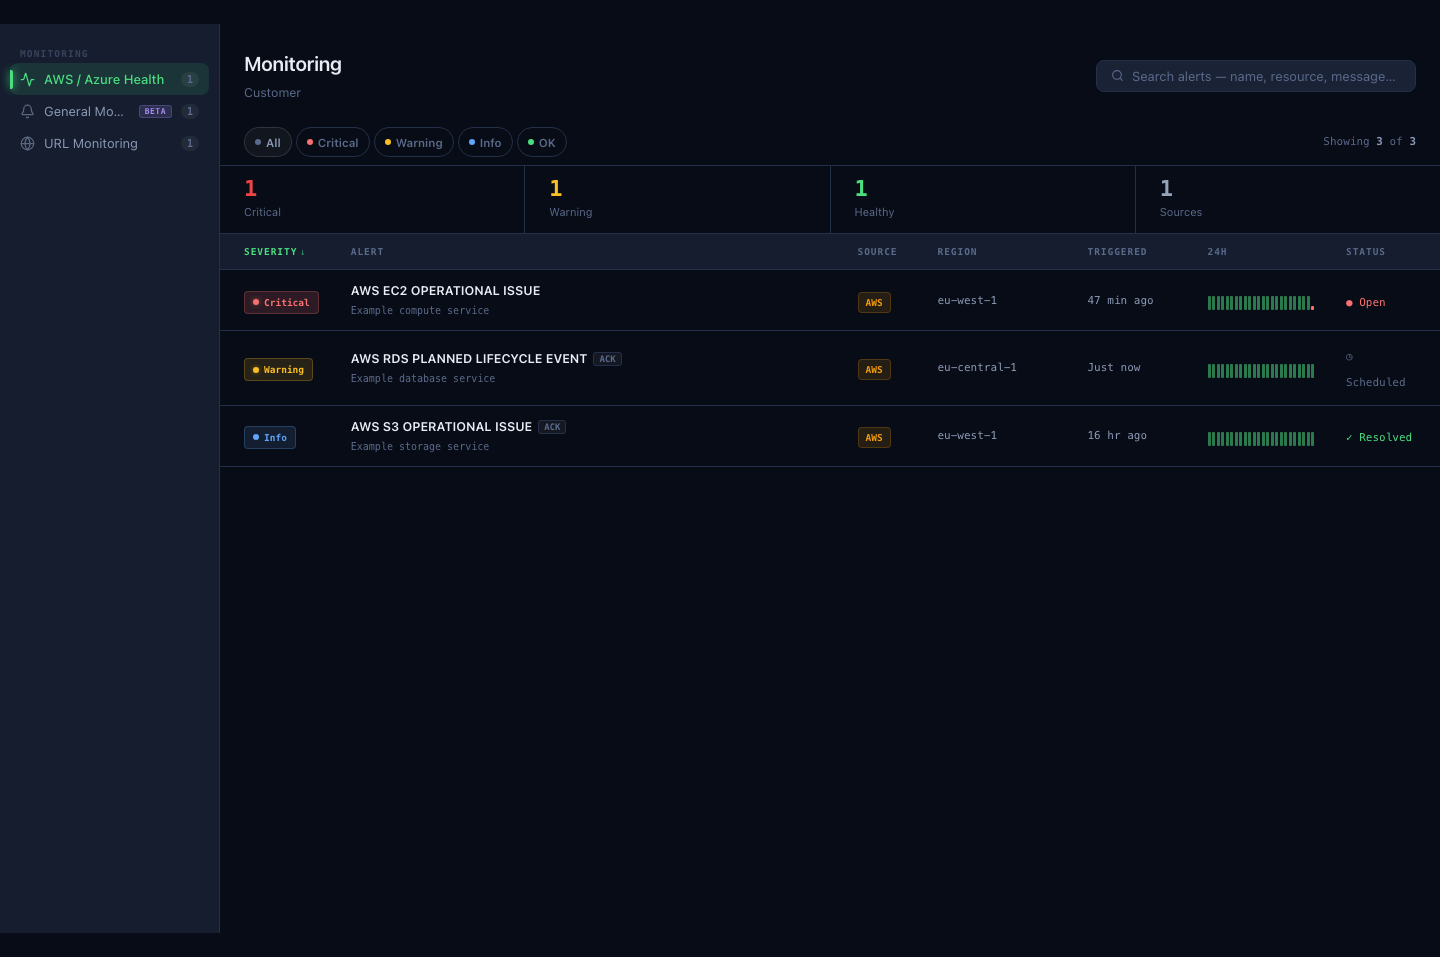Open the Critical count summary card
Screen dimensions: 1440x957
pyautogui.click(x=372, y=199)
